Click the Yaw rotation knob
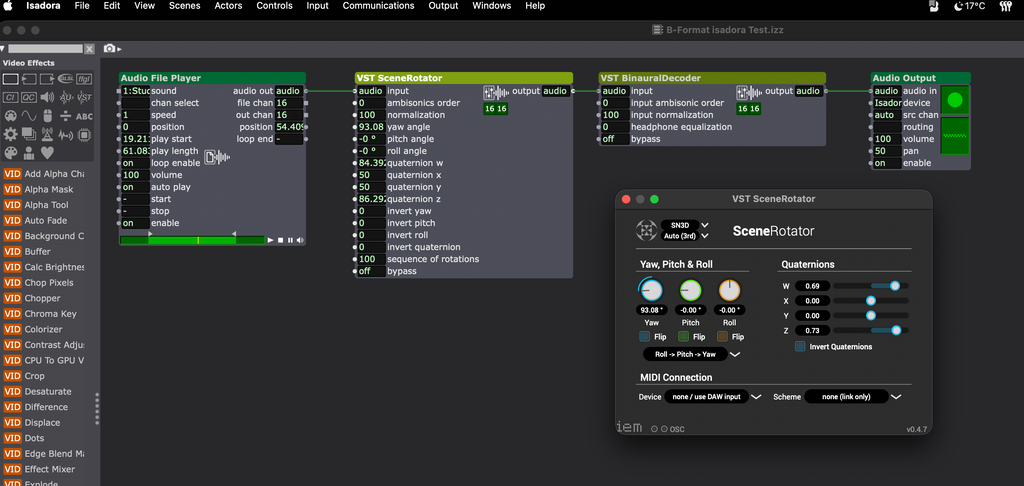This screenshot has height=486, width=1024. (x=651, y=290)
